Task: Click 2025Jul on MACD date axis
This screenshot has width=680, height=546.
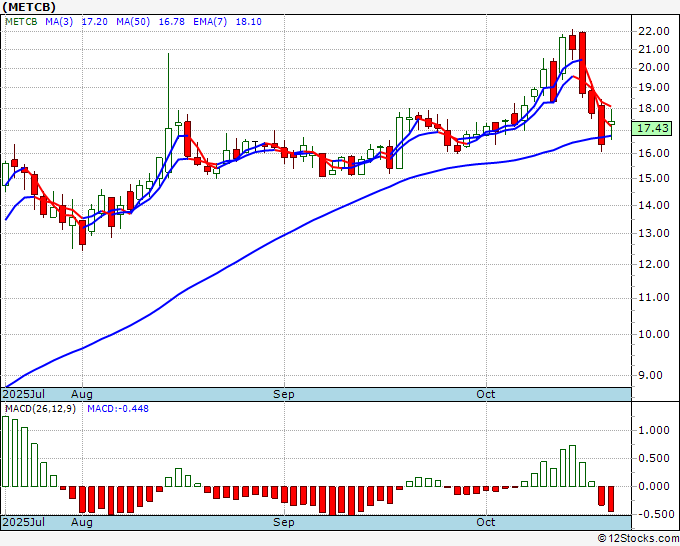Action: (24, 522)
